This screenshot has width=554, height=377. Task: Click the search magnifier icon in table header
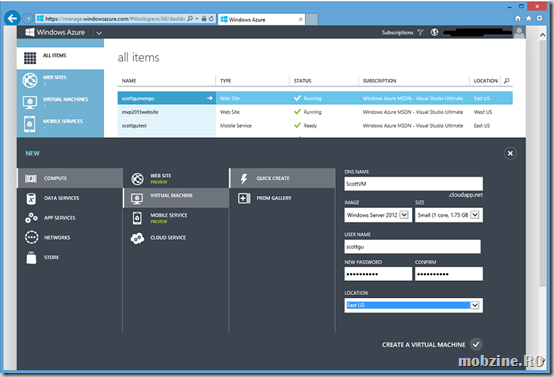507,81
